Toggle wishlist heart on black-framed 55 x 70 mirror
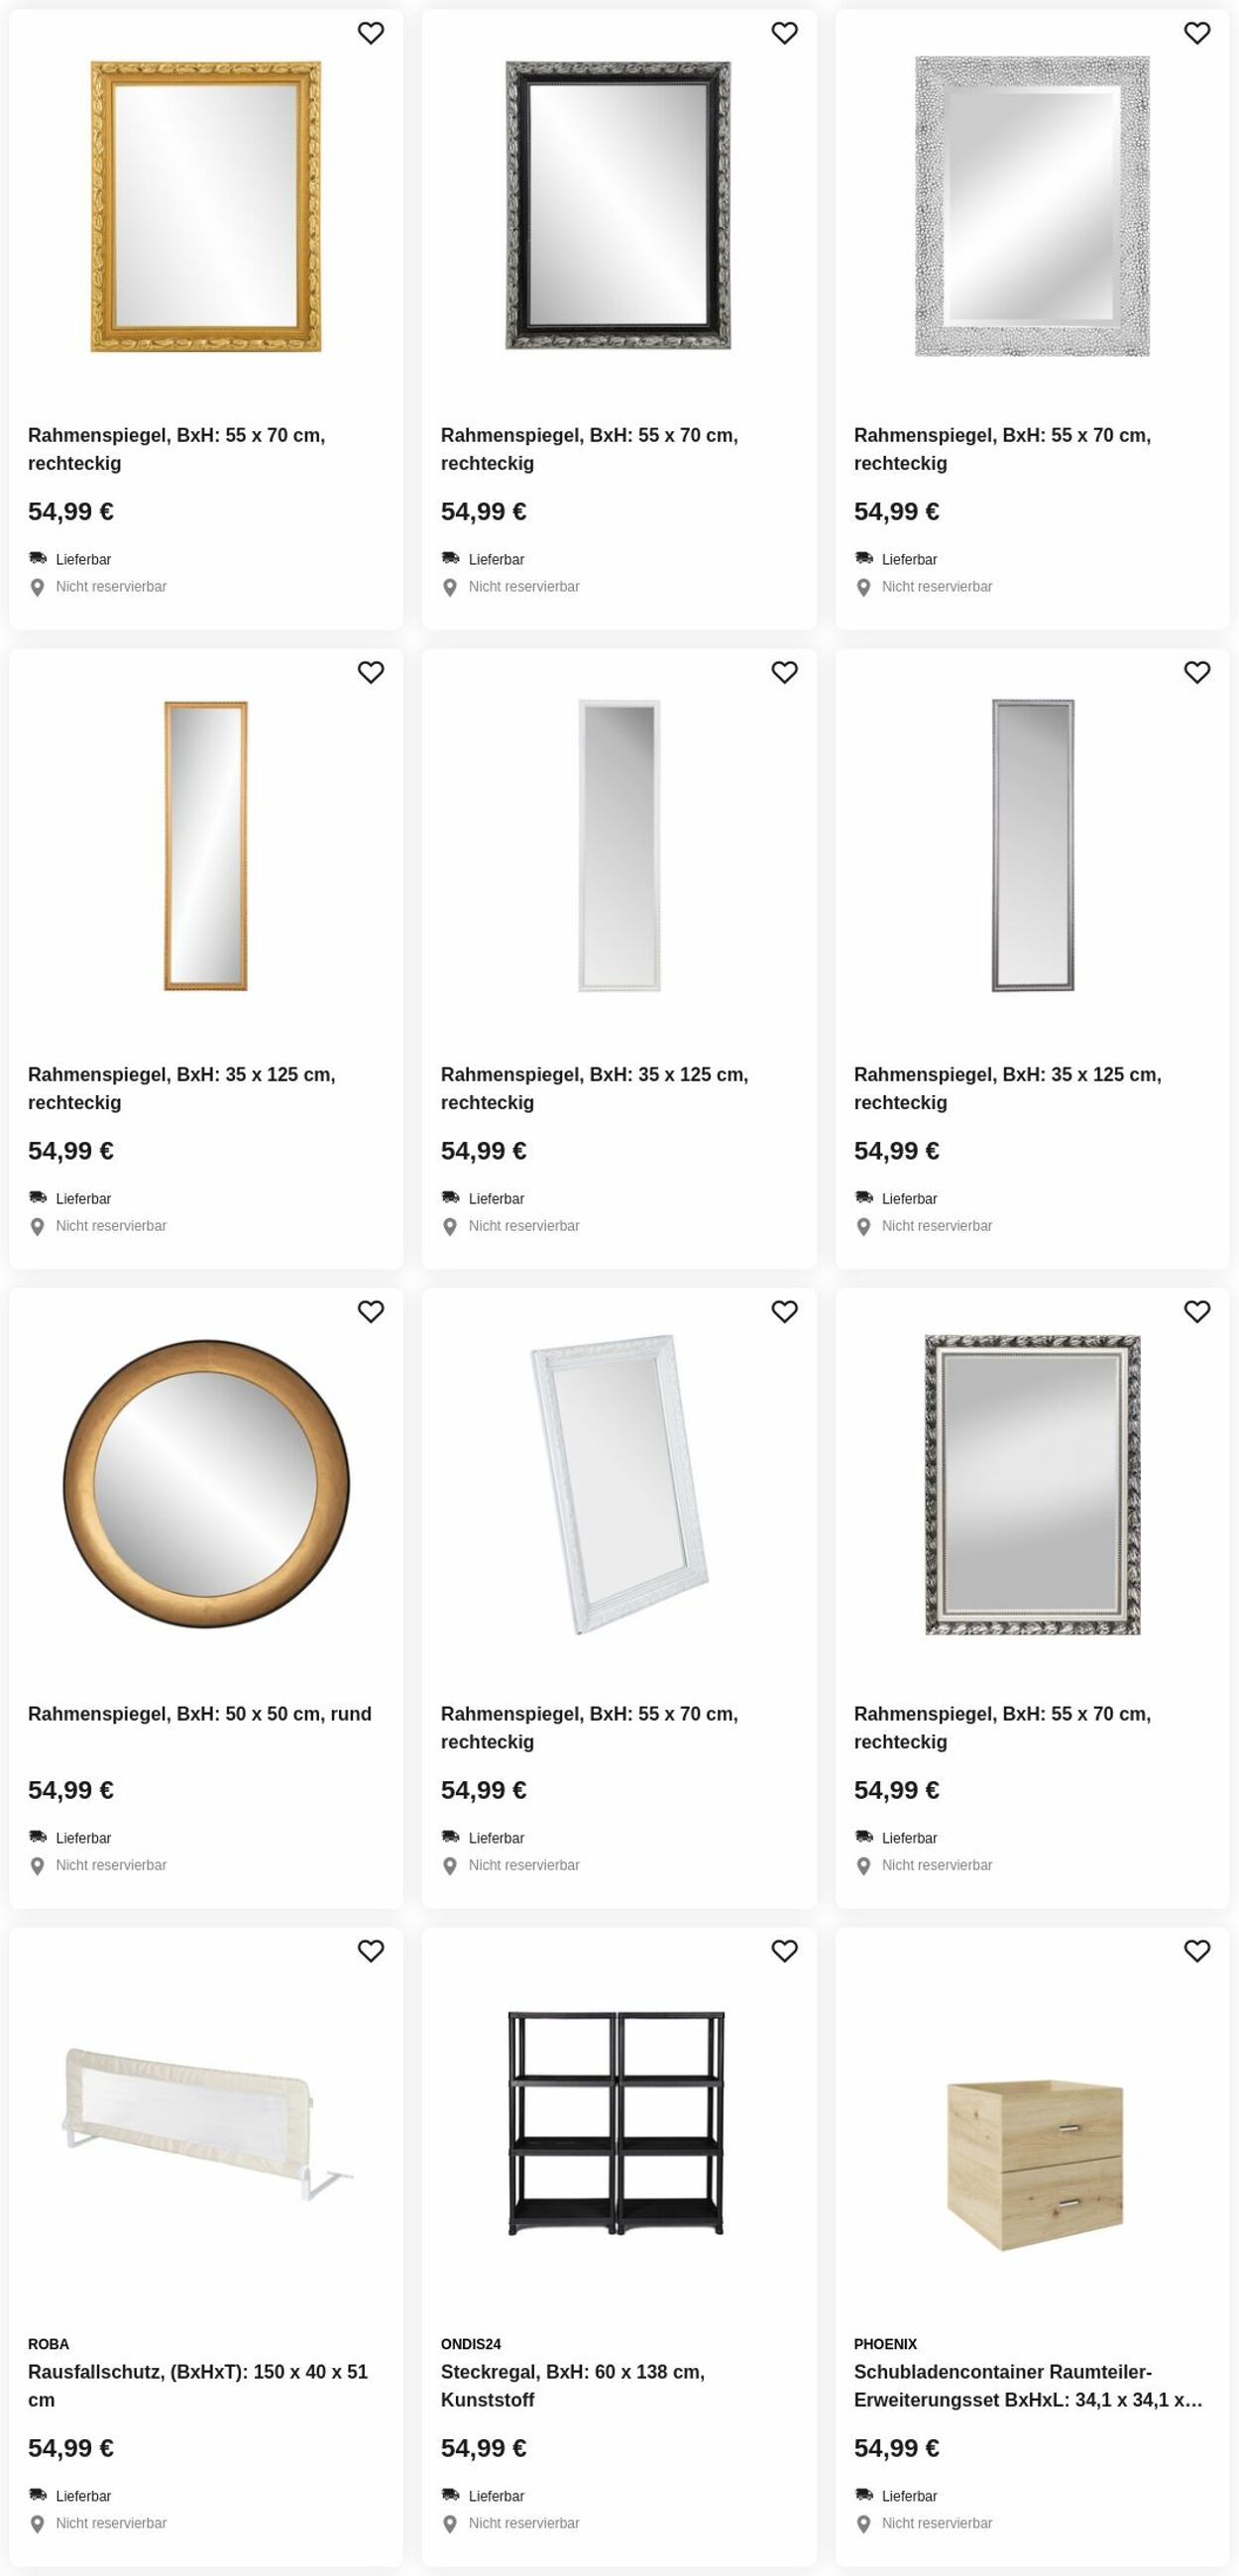 click(x=784, y=33)
